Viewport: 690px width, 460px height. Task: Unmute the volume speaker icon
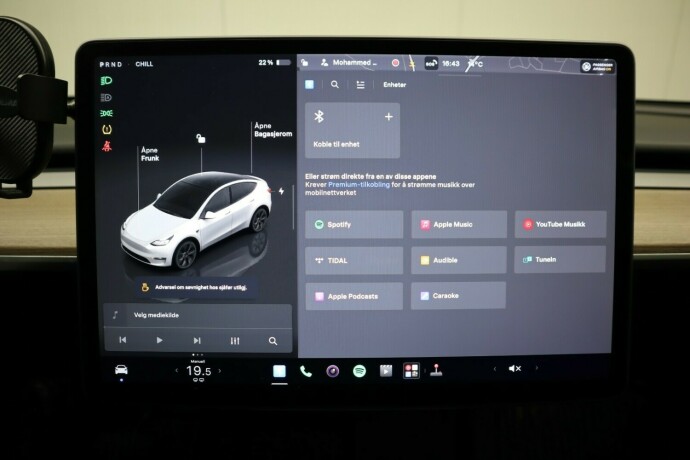point(514,368)
